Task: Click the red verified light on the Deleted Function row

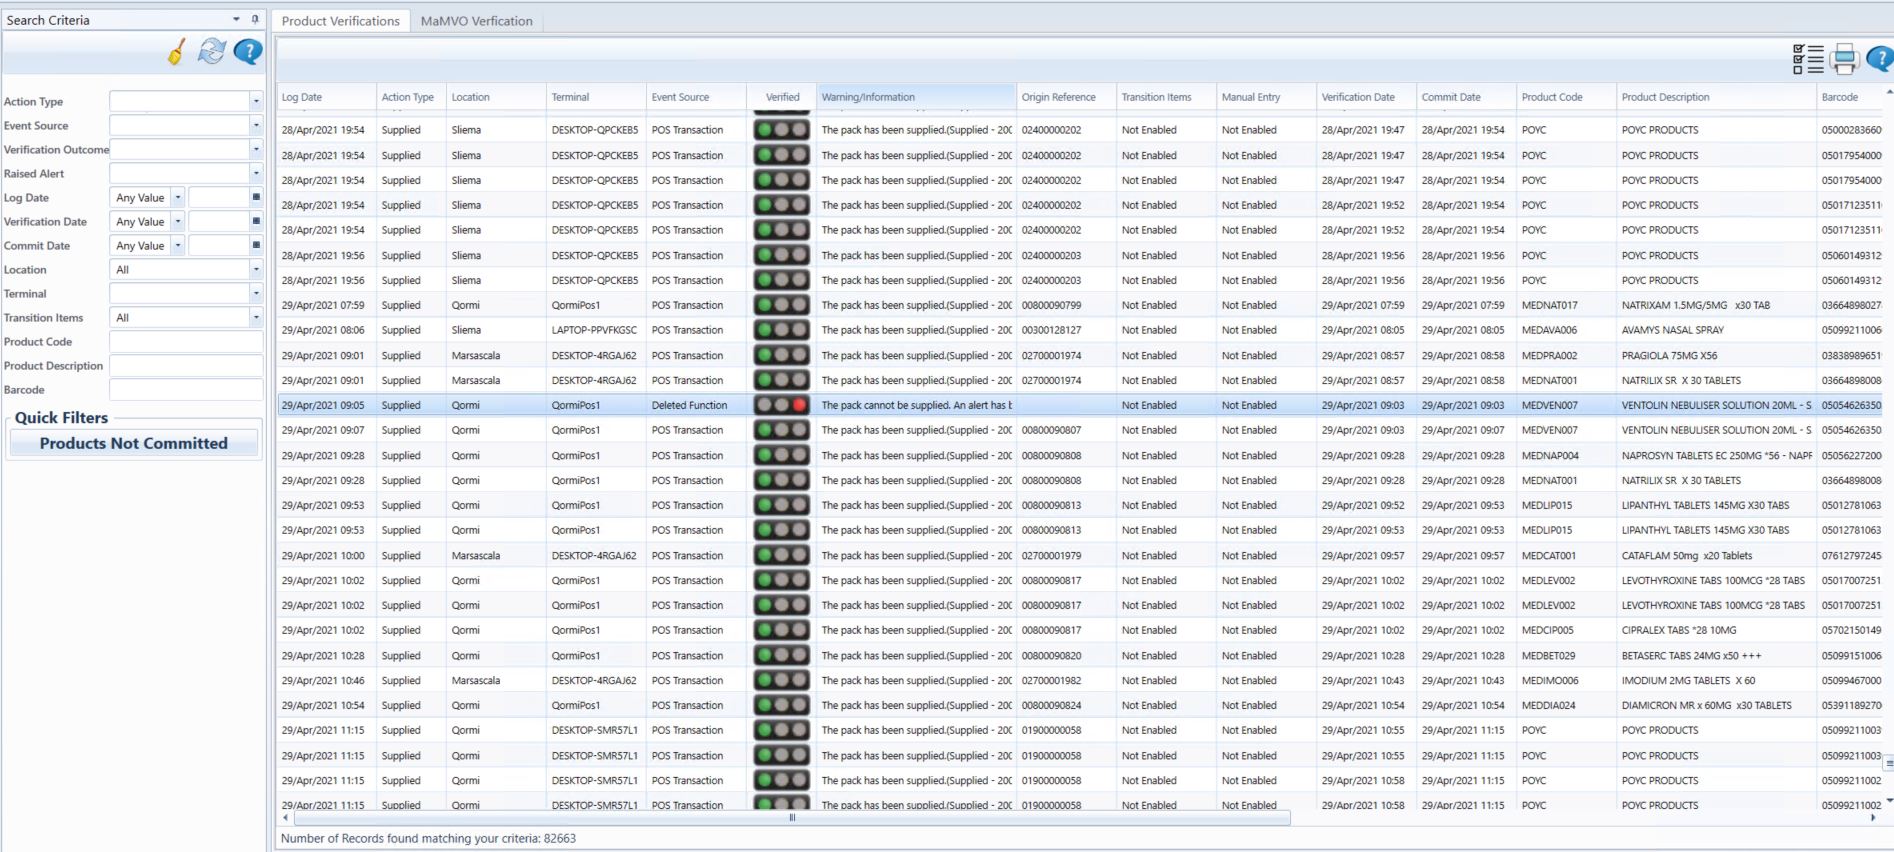Action: tap(799, 405)
